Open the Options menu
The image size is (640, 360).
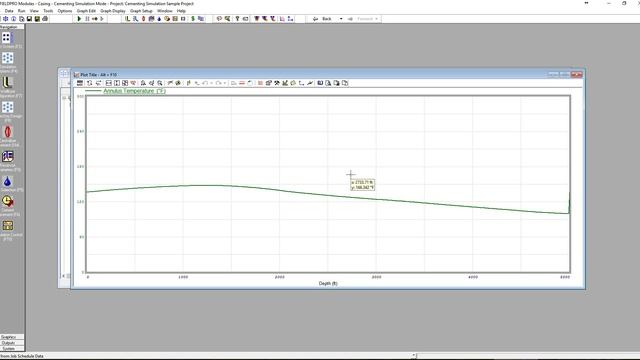(x=65, y=11)
